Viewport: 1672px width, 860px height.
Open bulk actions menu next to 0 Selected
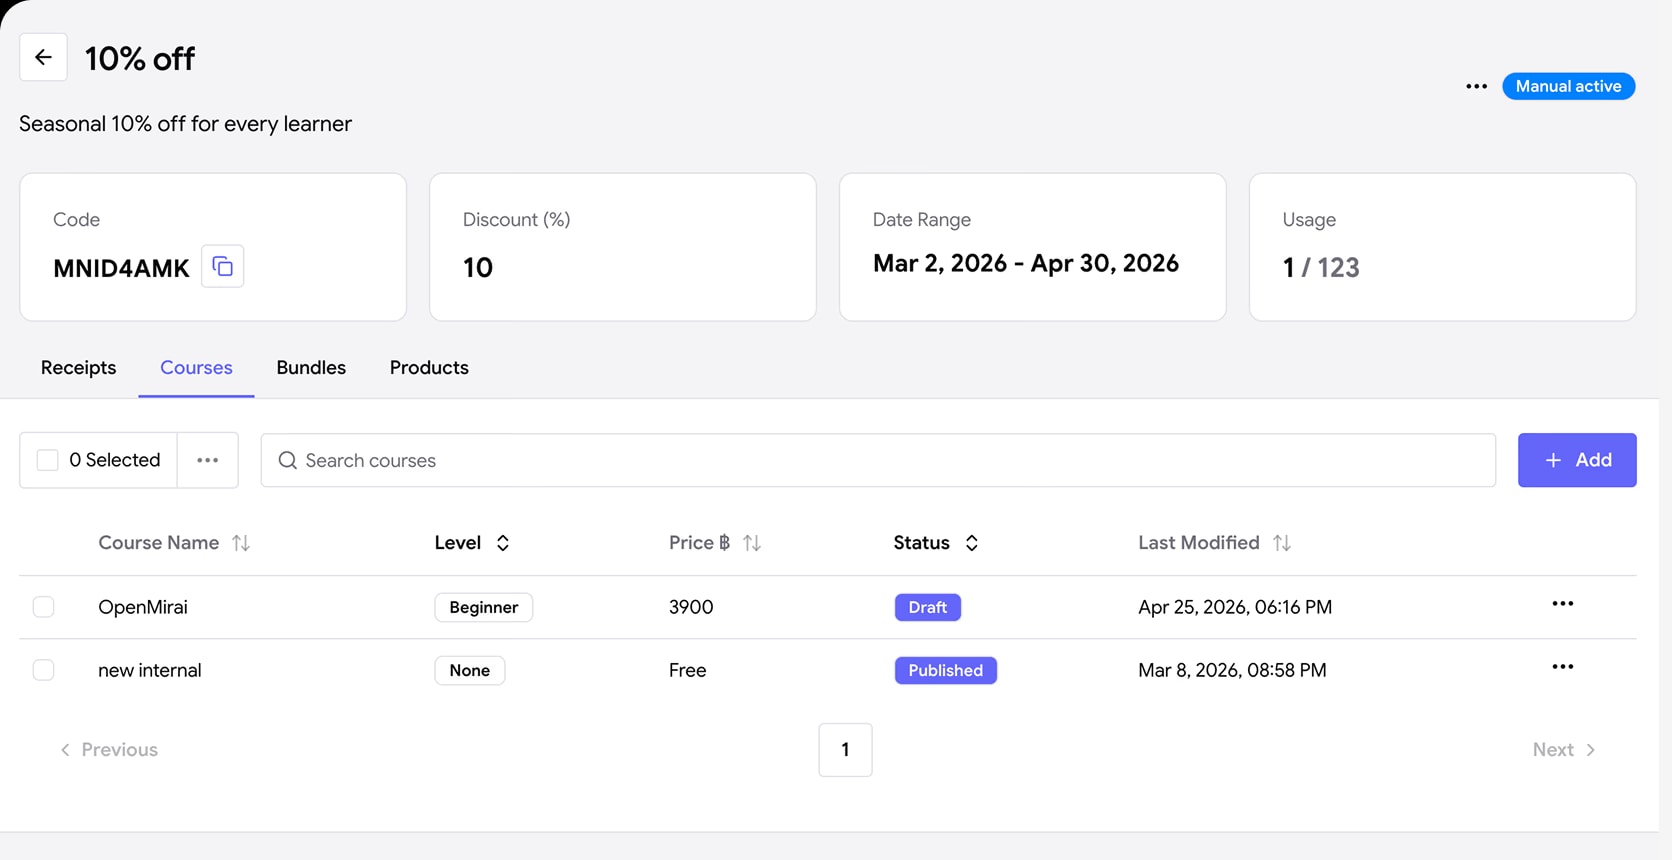(207, 460)
